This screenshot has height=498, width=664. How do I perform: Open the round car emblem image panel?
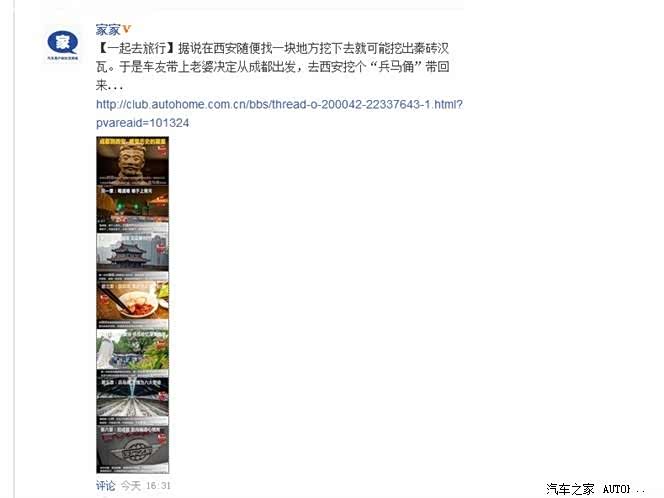tap(133, 449)
